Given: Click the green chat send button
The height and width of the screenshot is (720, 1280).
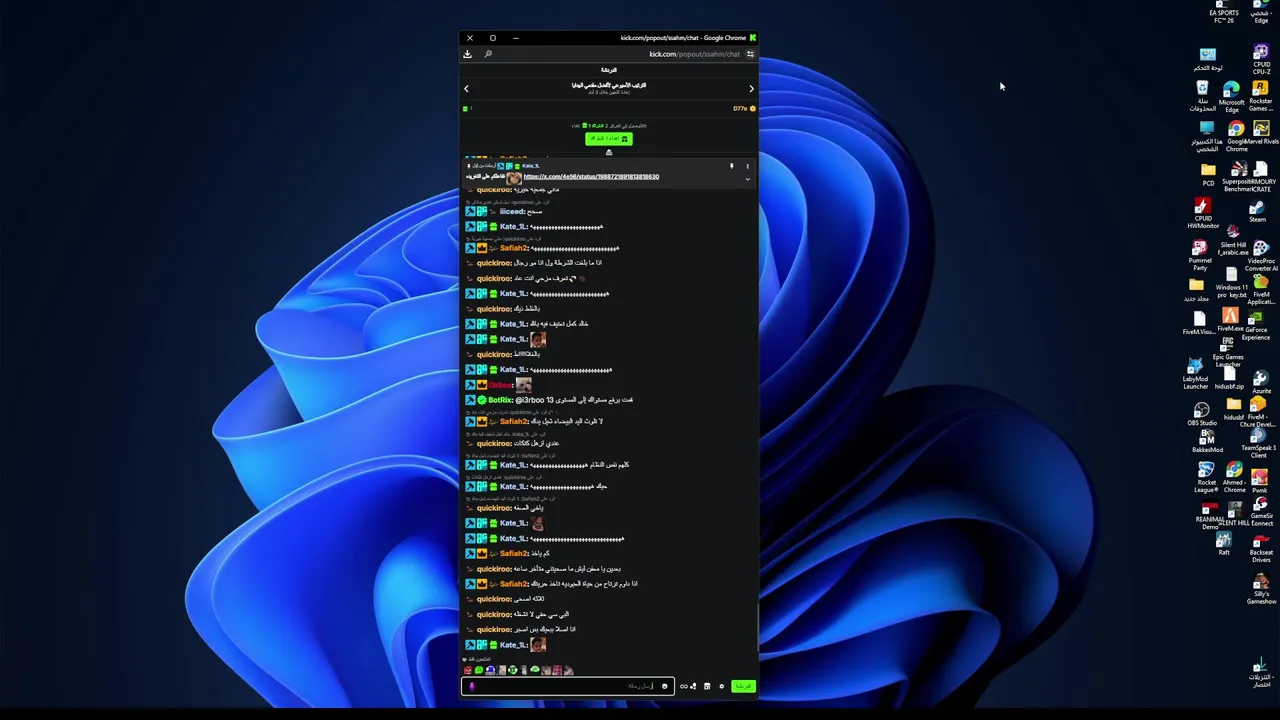Looking at the screenshot, I should coord(743,686).
